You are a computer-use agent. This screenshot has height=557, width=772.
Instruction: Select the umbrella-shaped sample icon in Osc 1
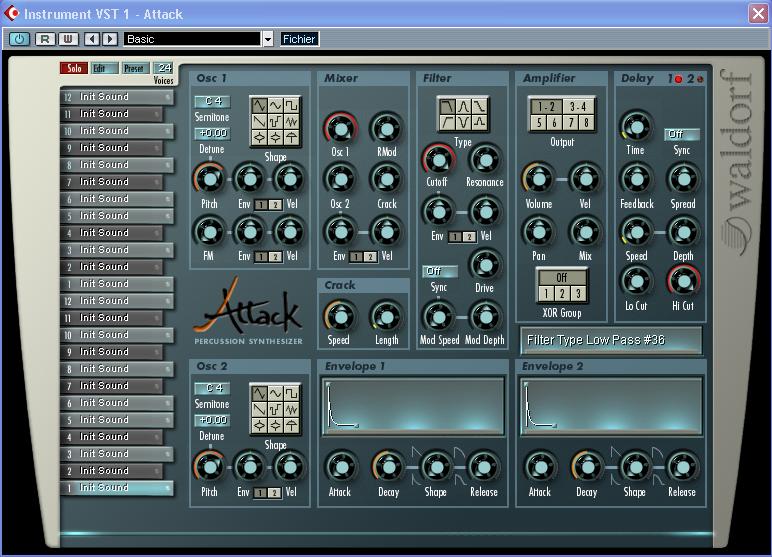291,137
